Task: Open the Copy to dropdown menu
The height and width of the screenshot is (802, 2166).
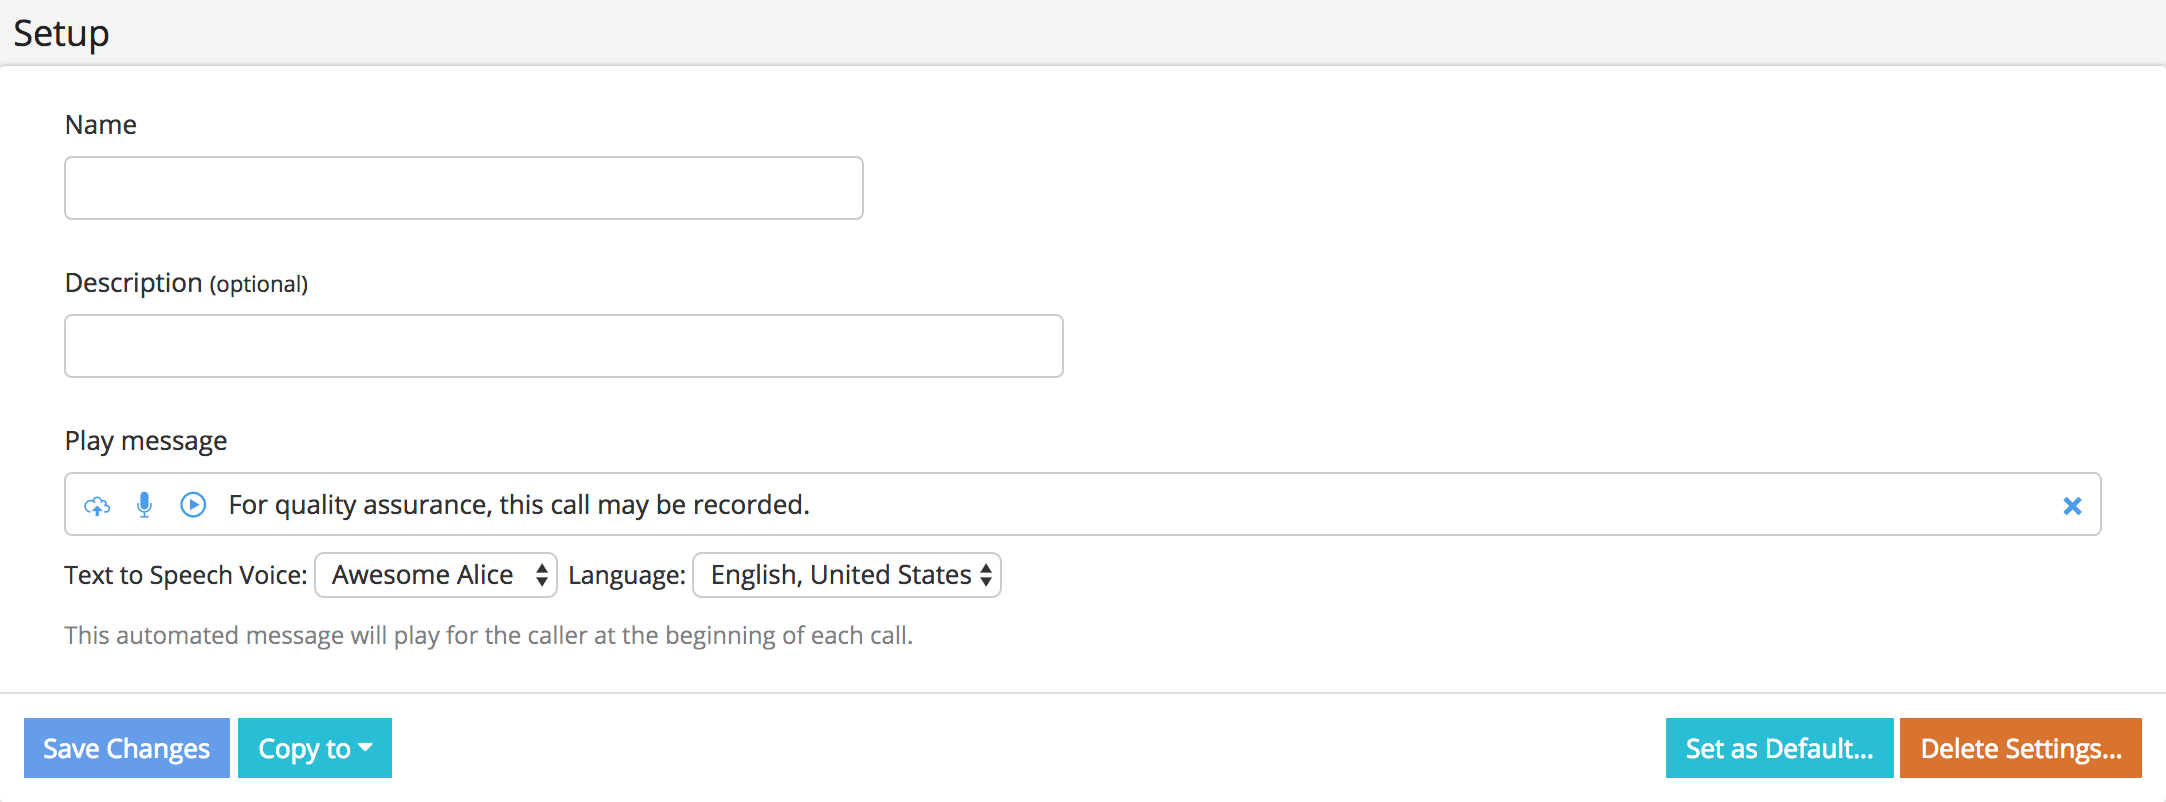Action: (x=315, y=748)
